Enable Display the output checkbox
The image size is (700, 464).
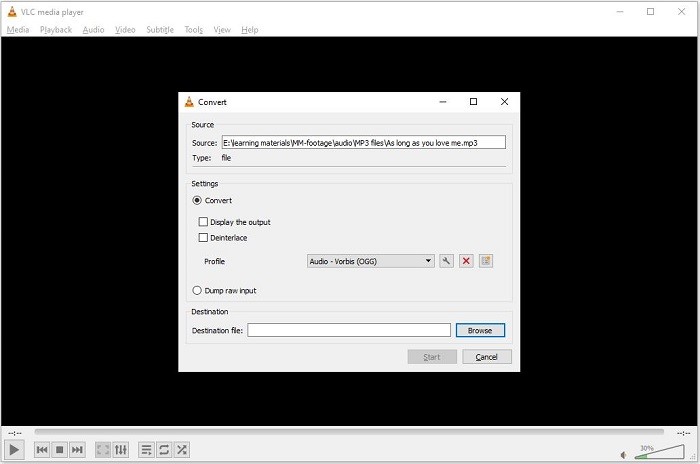[x=203, y=222]
